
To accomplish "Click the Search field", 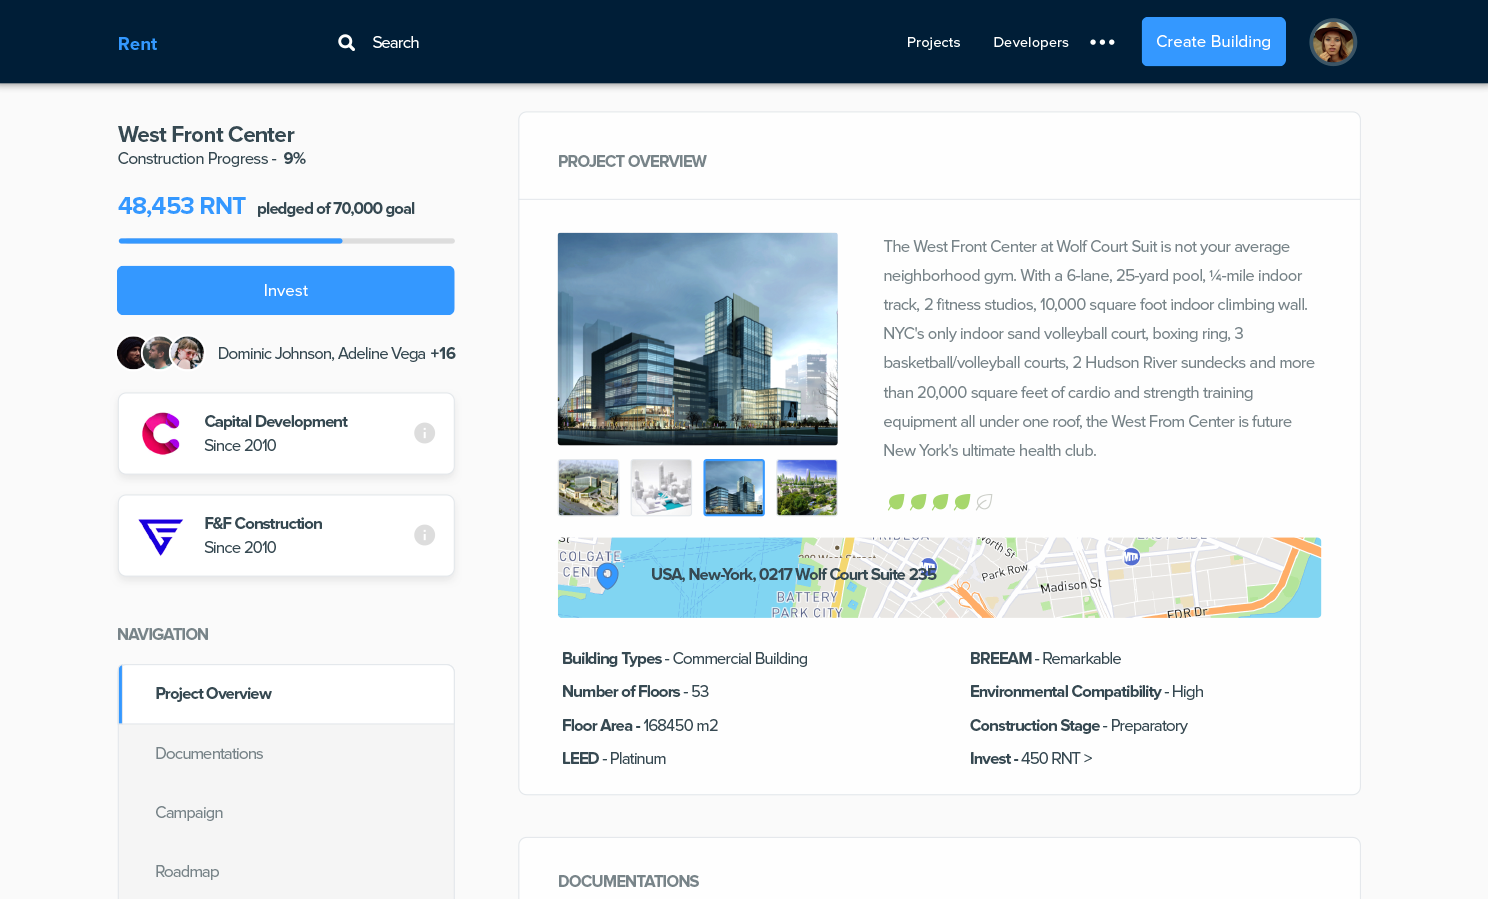I will click(x=395, y=42).
